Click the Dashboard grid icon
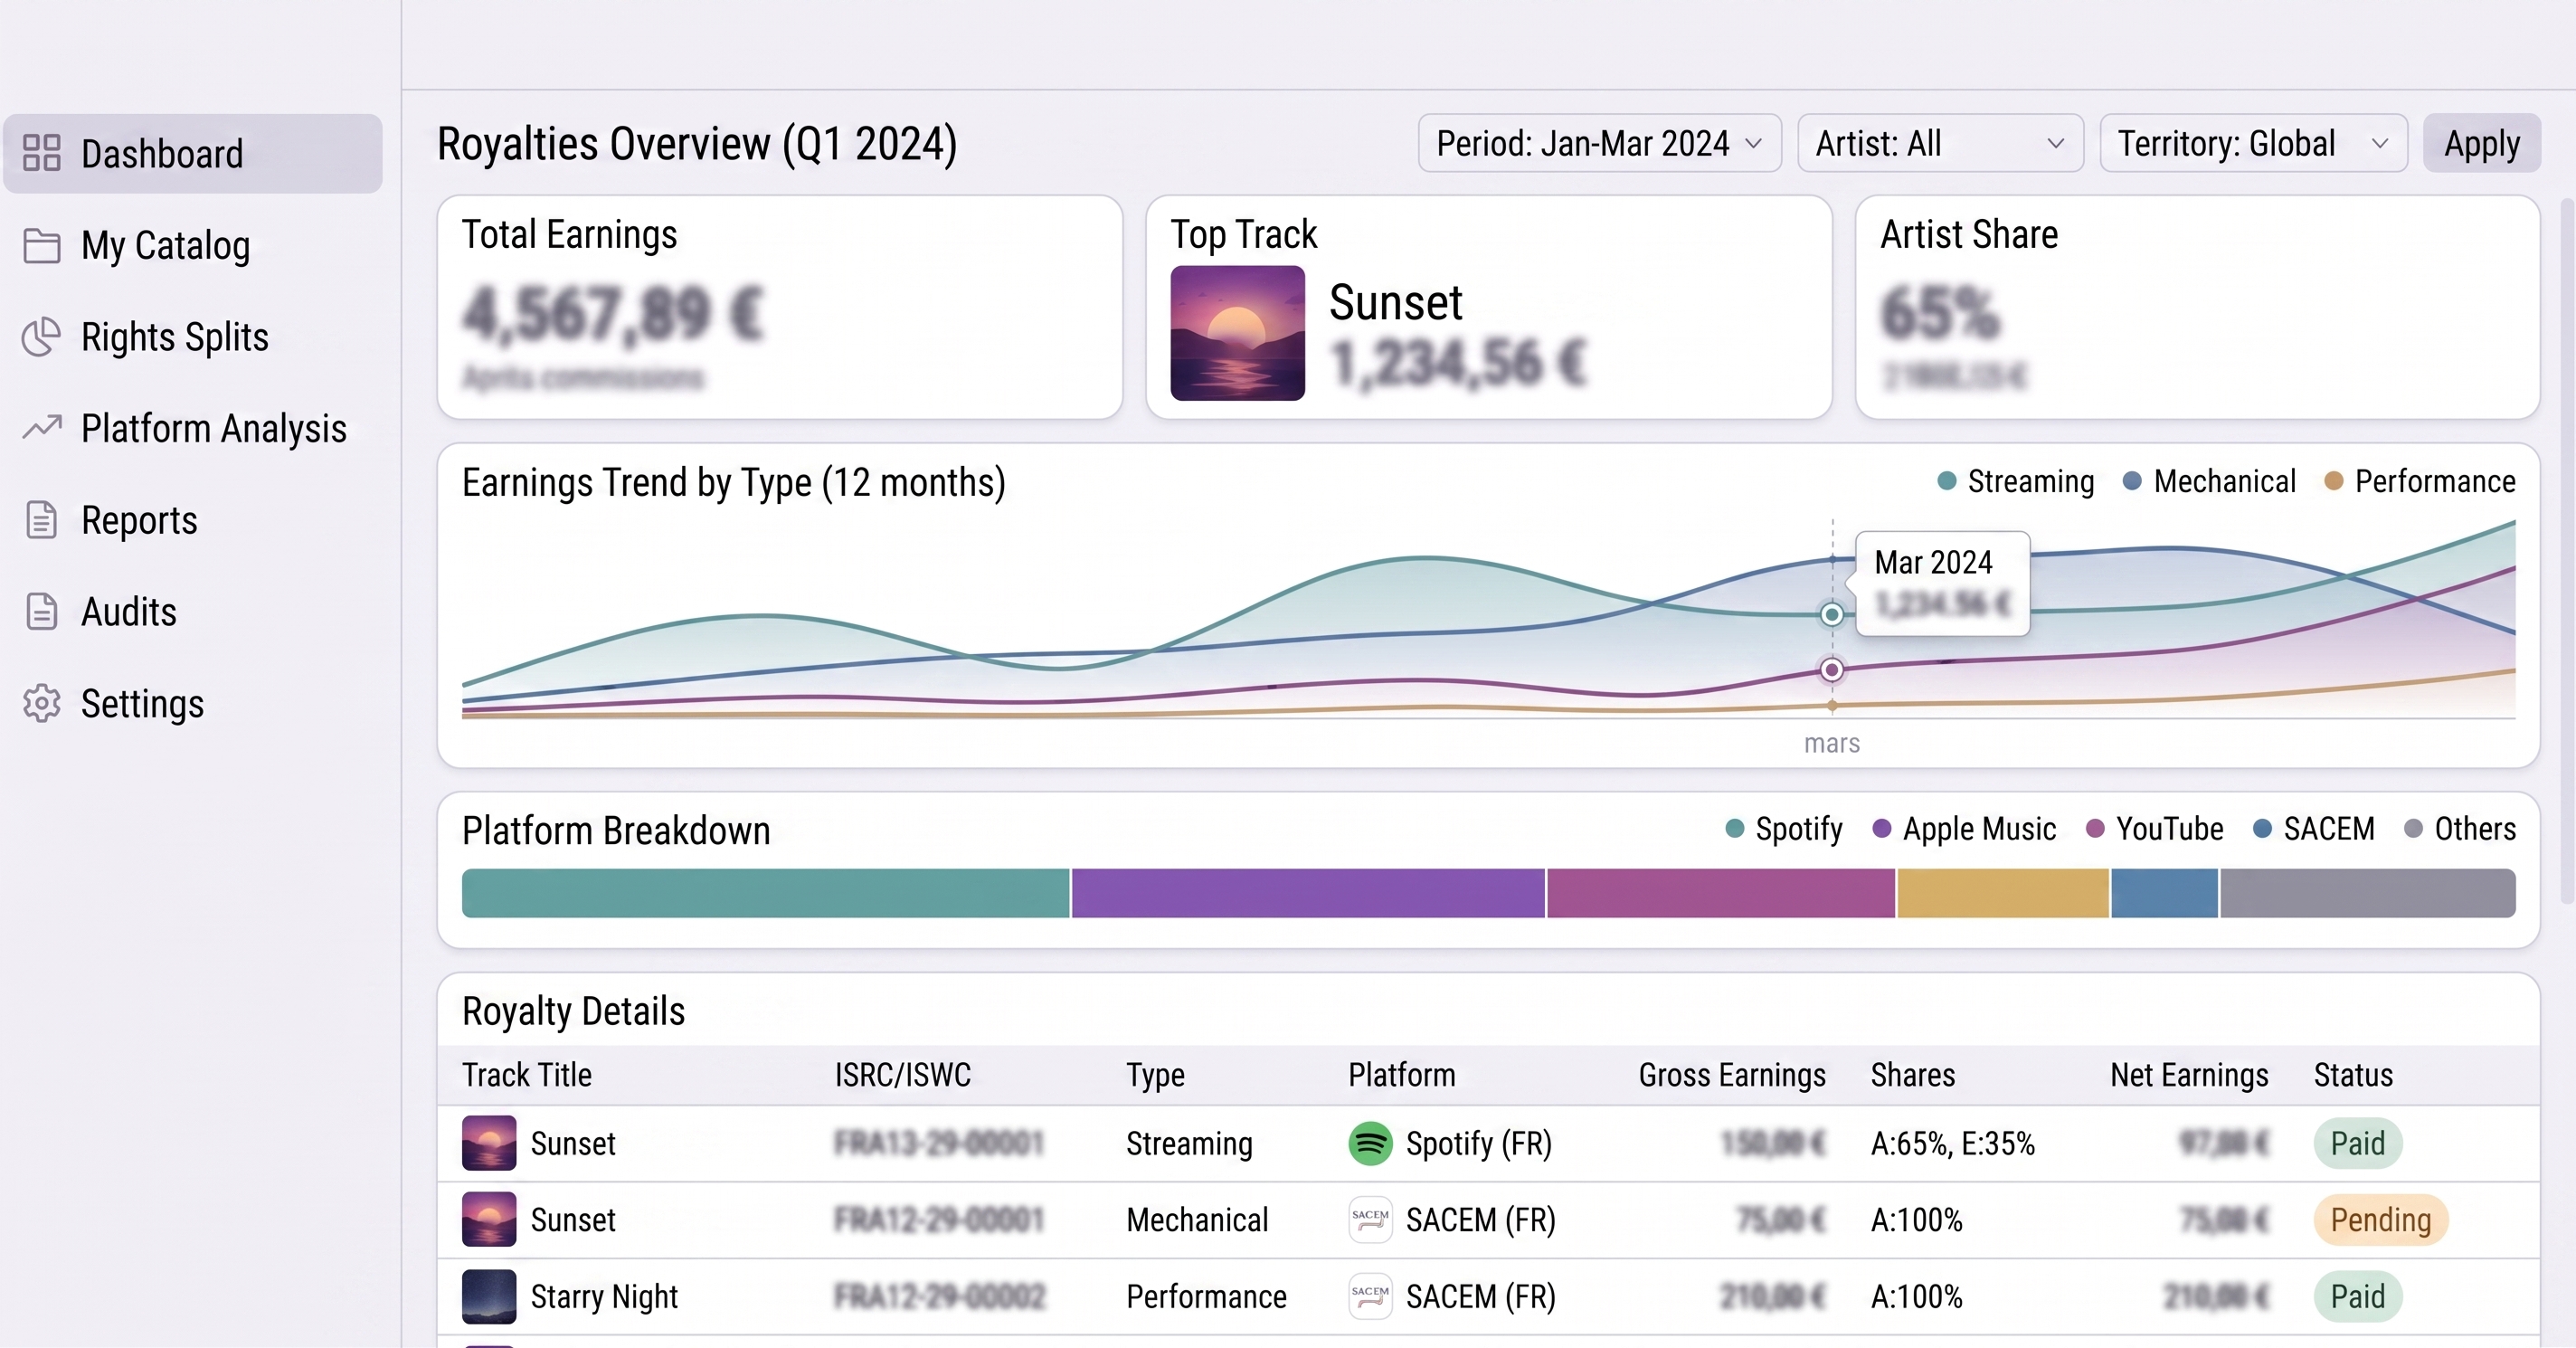Screen dimensions: 2576x1348 coord(42,153)
